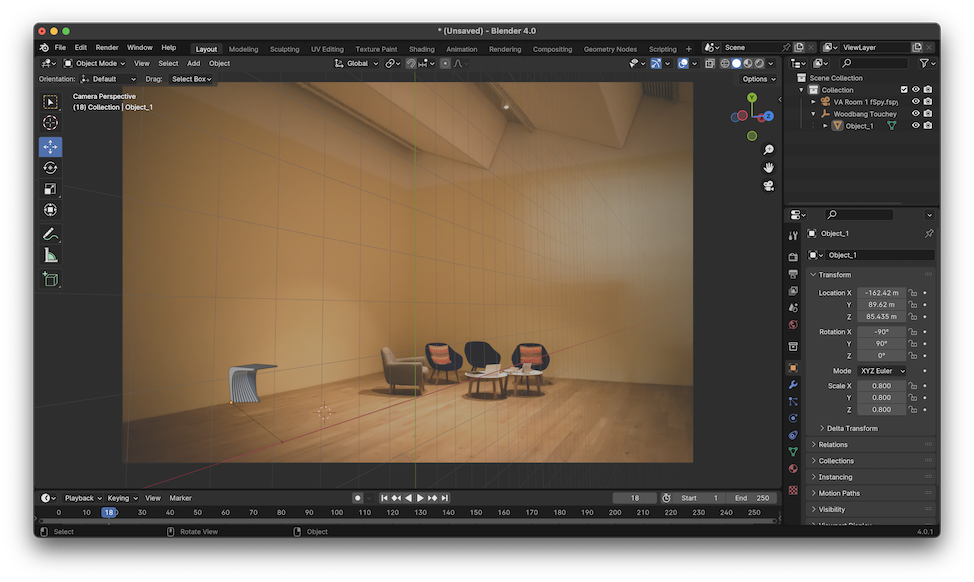
Task: Pick the Measure tool
Action: [50, 255]
